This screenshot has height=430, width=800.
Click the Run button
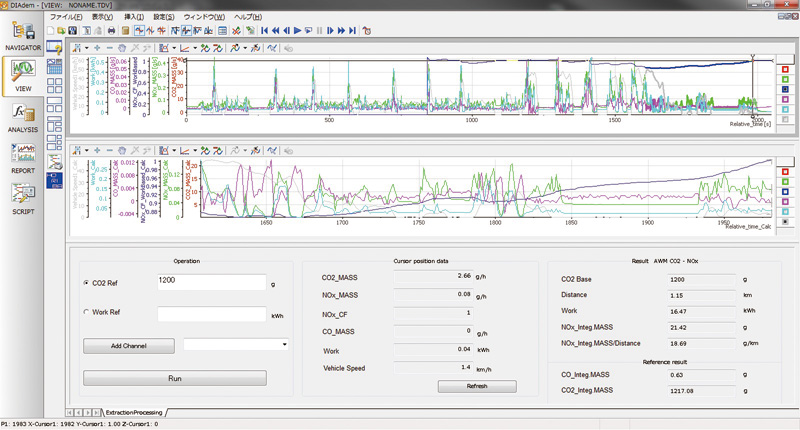174,378
